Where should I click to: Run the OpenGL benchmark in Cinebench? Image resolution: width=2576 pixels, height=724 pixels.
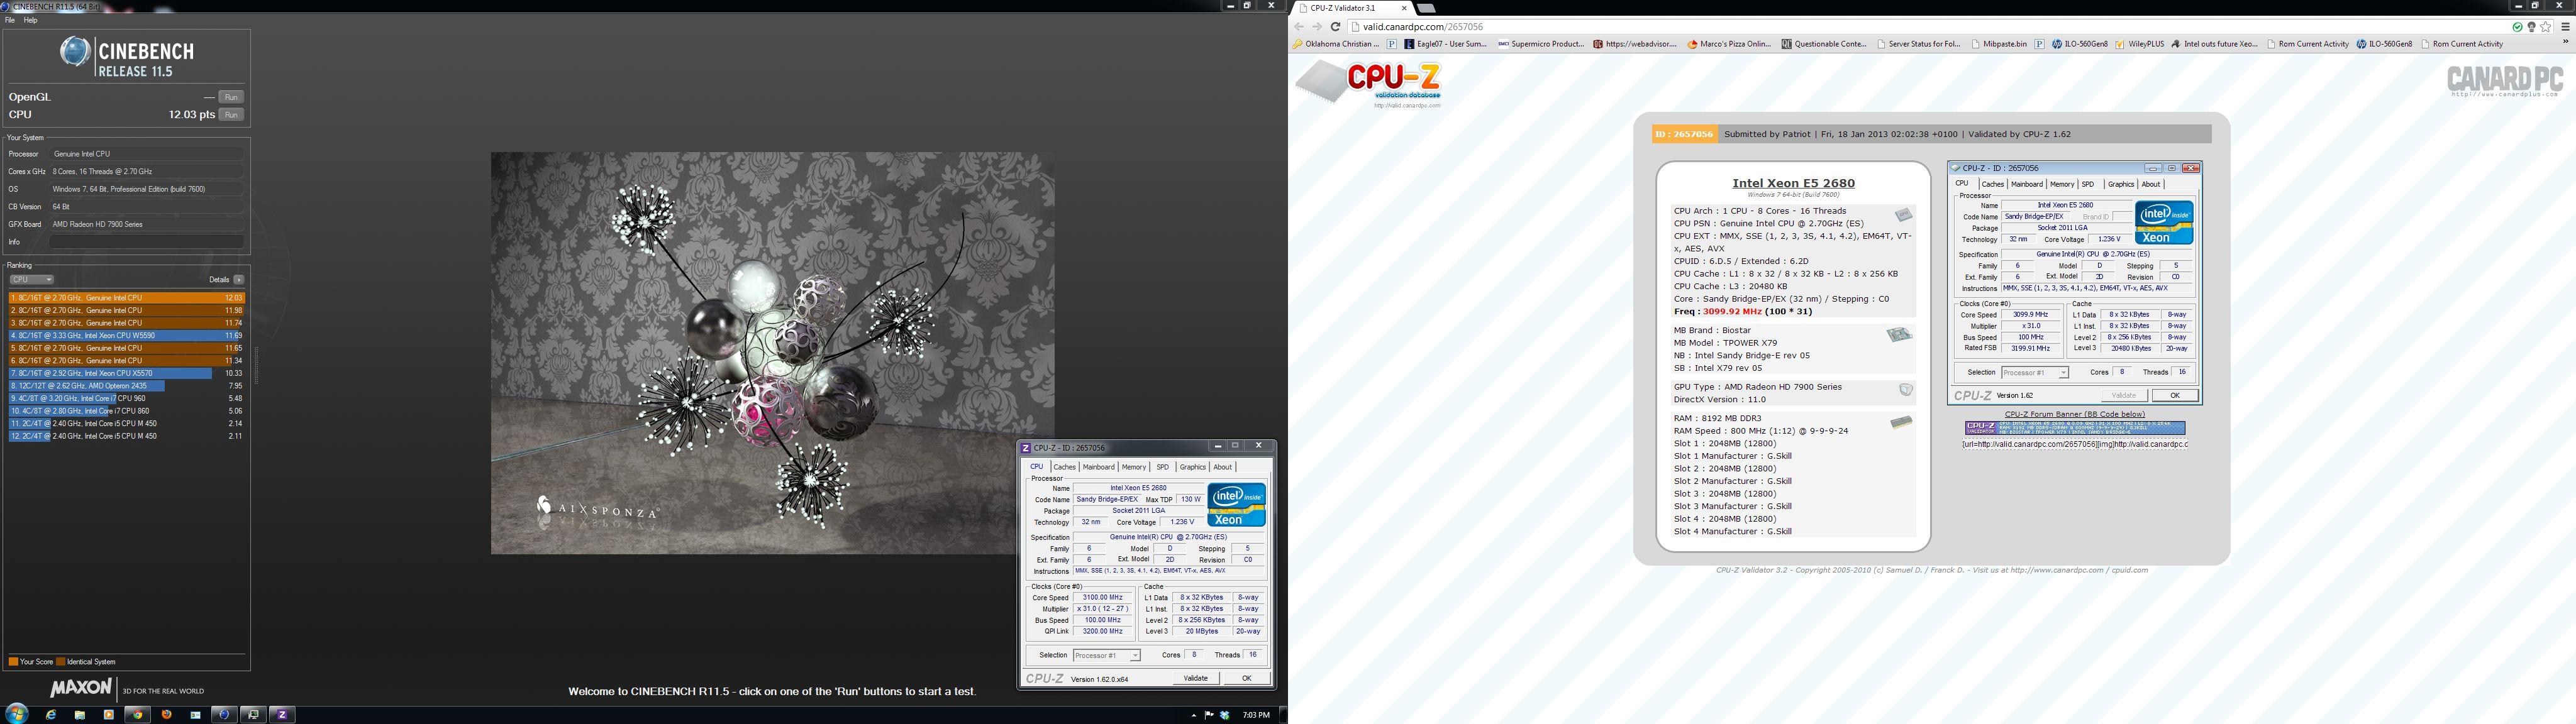pos(231,97)
